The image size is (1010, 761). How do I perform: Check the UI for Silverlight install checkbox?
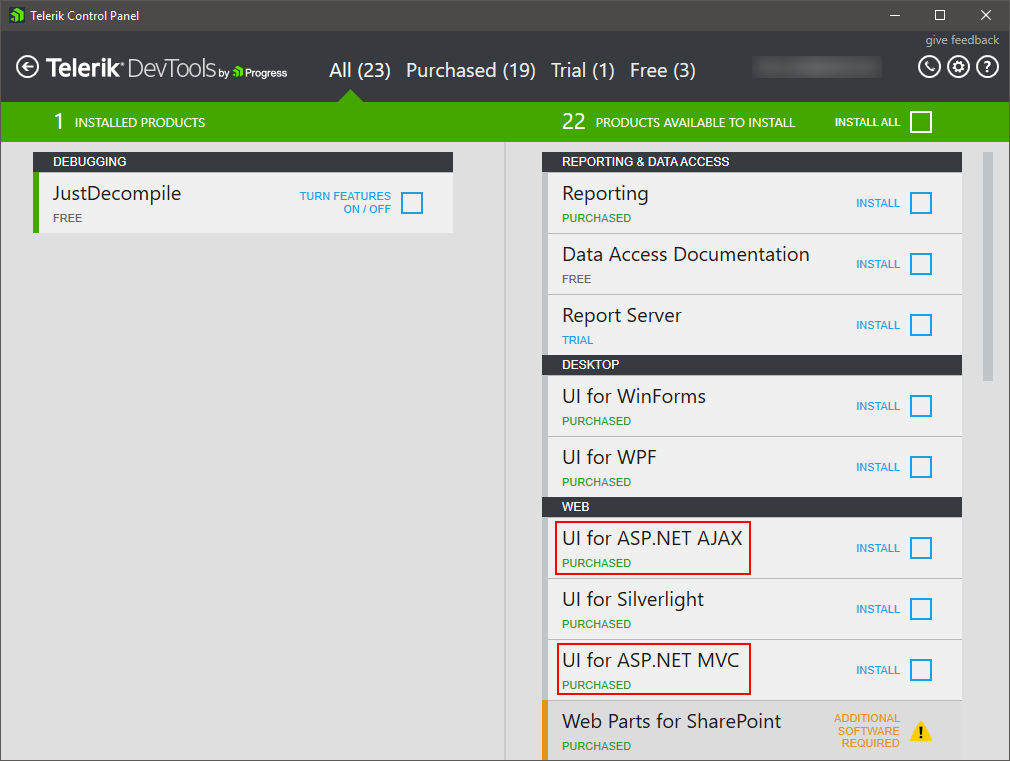pos(921,609)
